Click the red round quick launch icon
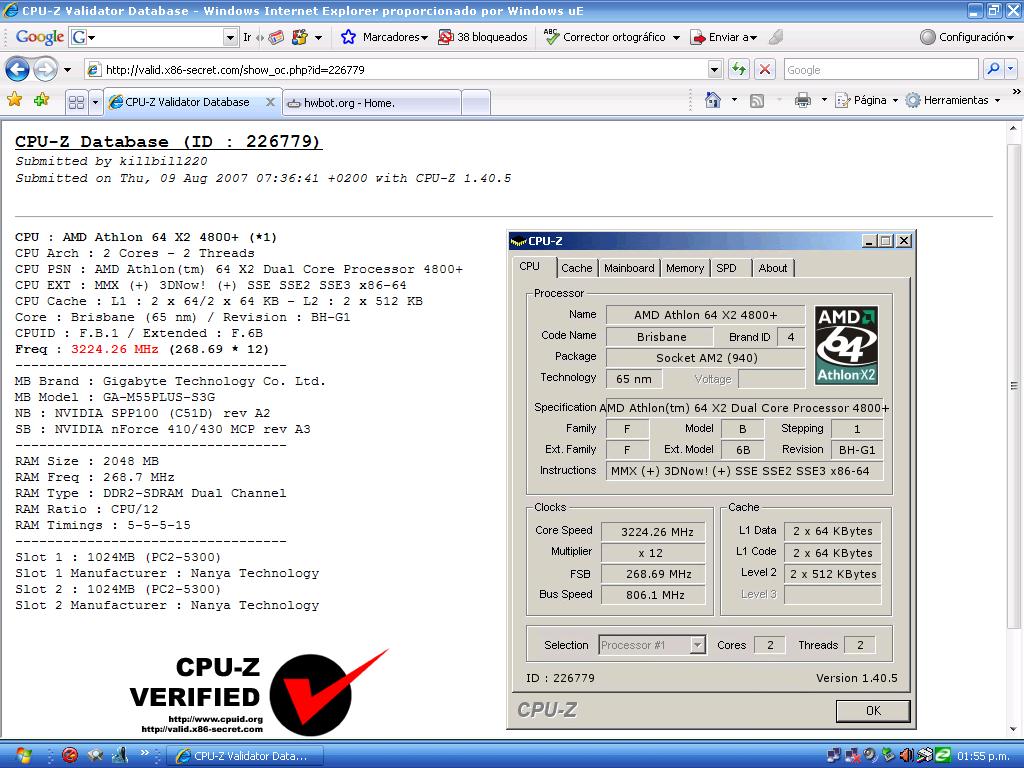Image resolution: width=1024 pixels, height=768 pixels. point(69,756)
